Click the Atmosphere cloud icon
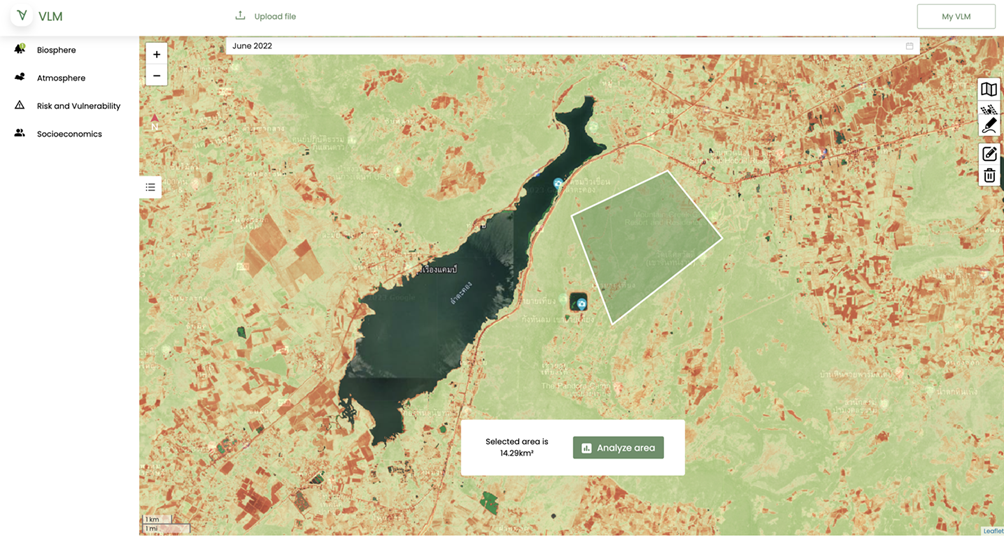The image size is (1004, 536). pyautogui.click(x=20, y=77)
